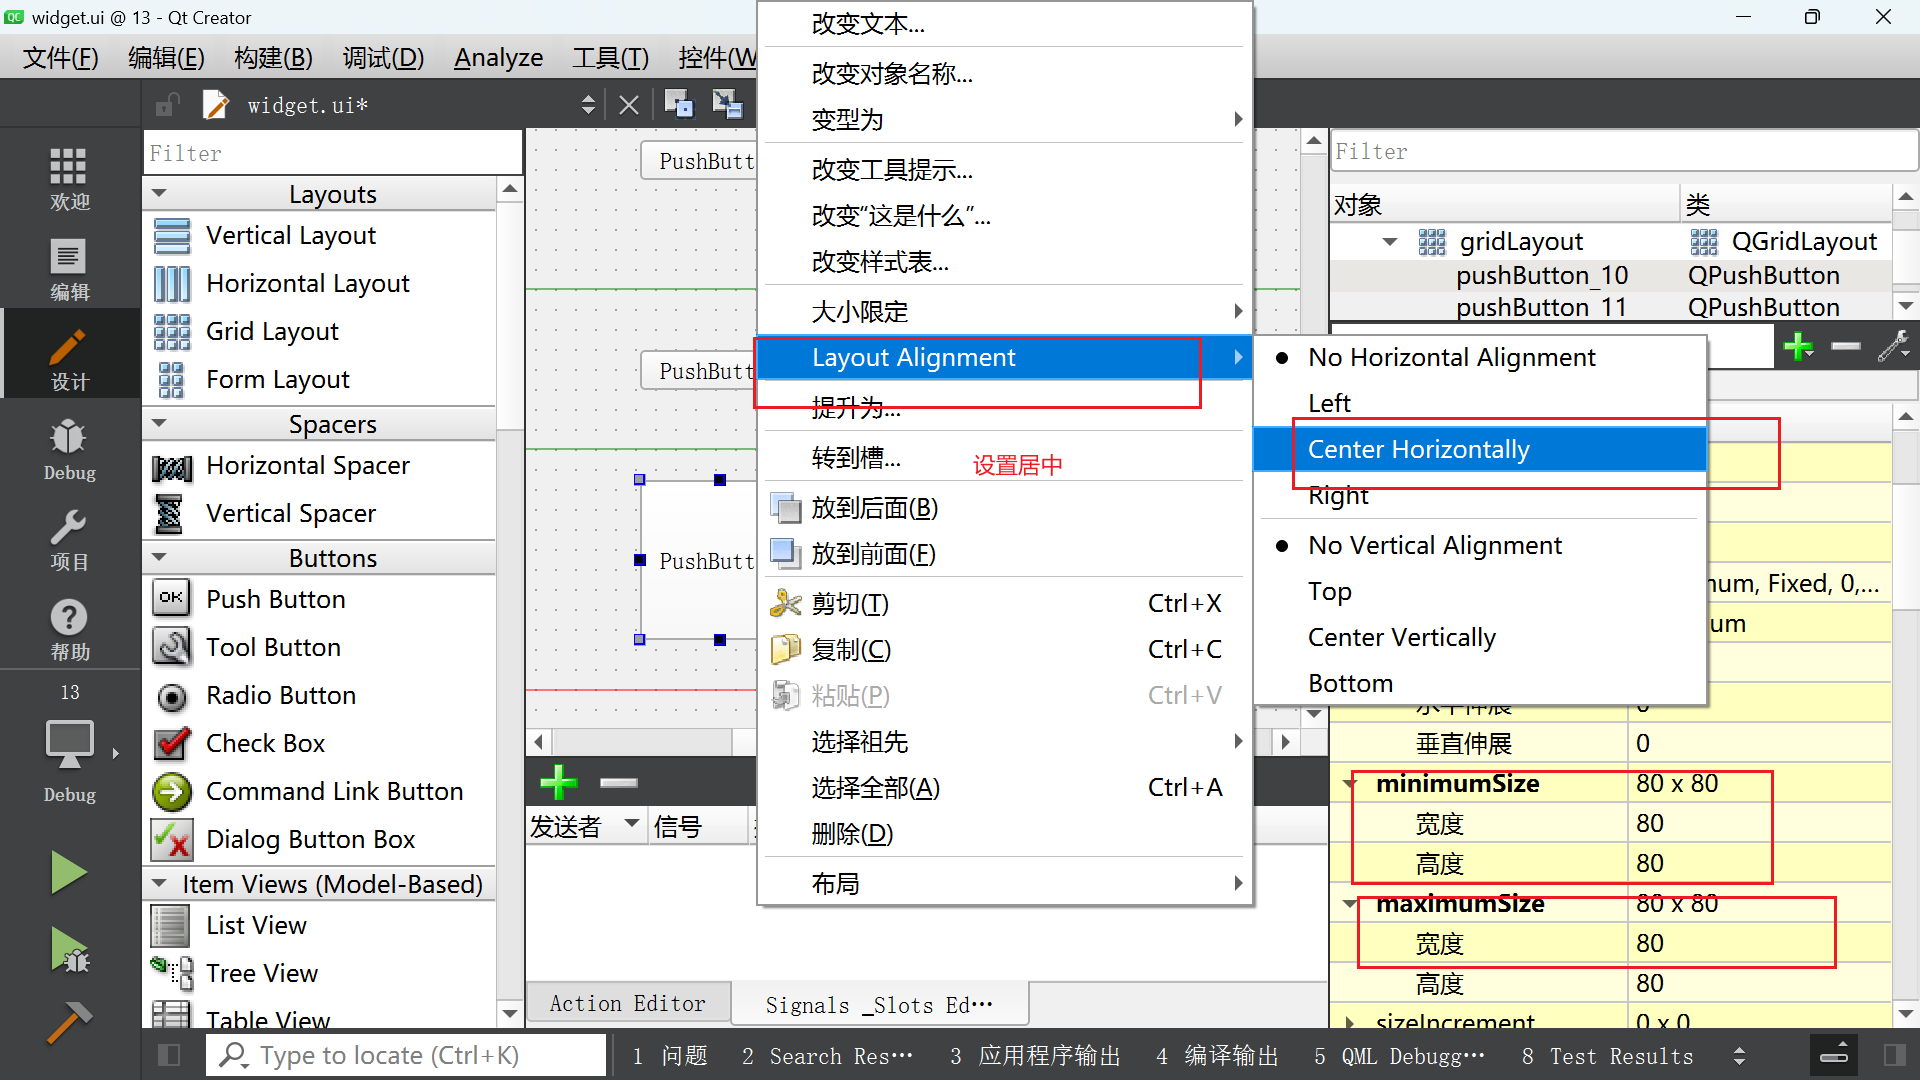
Task: Open the Analyze menu
Action: pos(498,58)
